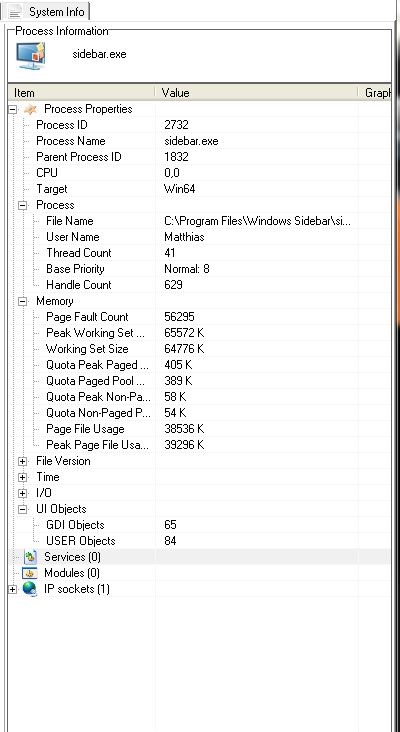
Task: Click the Services gear icon
Action: [x=30, y=557]
